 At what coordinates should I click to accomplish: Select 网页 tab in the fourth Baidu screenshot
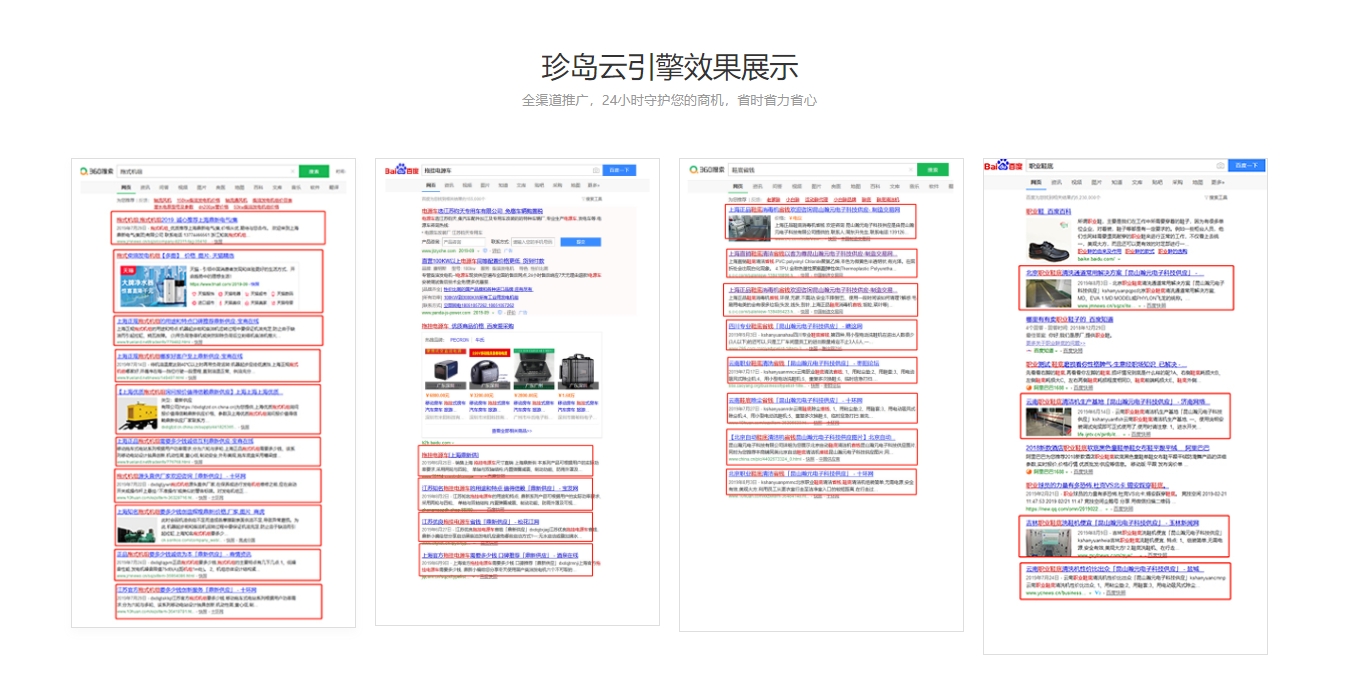click(x=1034, y=183)
